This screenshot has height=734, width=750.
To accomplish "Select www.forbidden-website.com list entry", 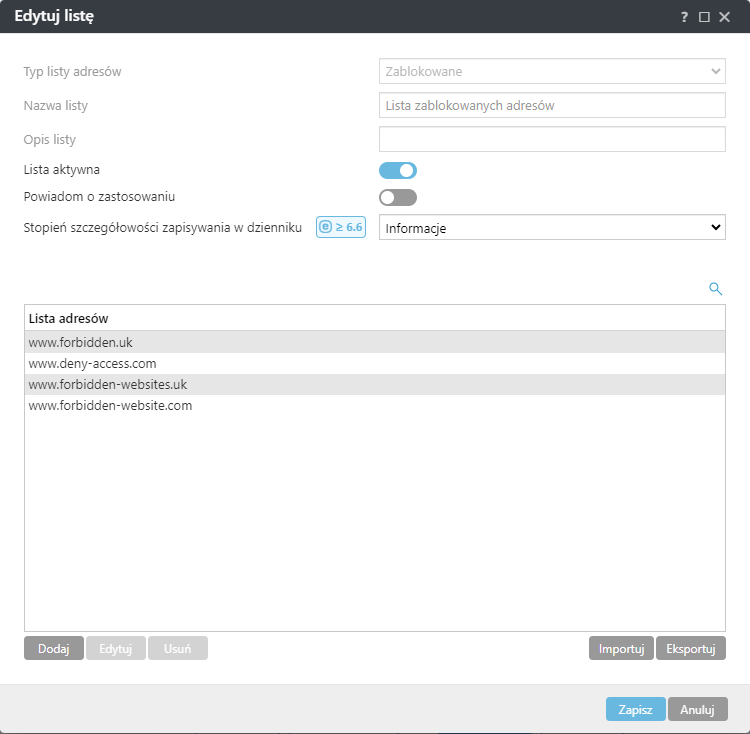I will point(110,406).
